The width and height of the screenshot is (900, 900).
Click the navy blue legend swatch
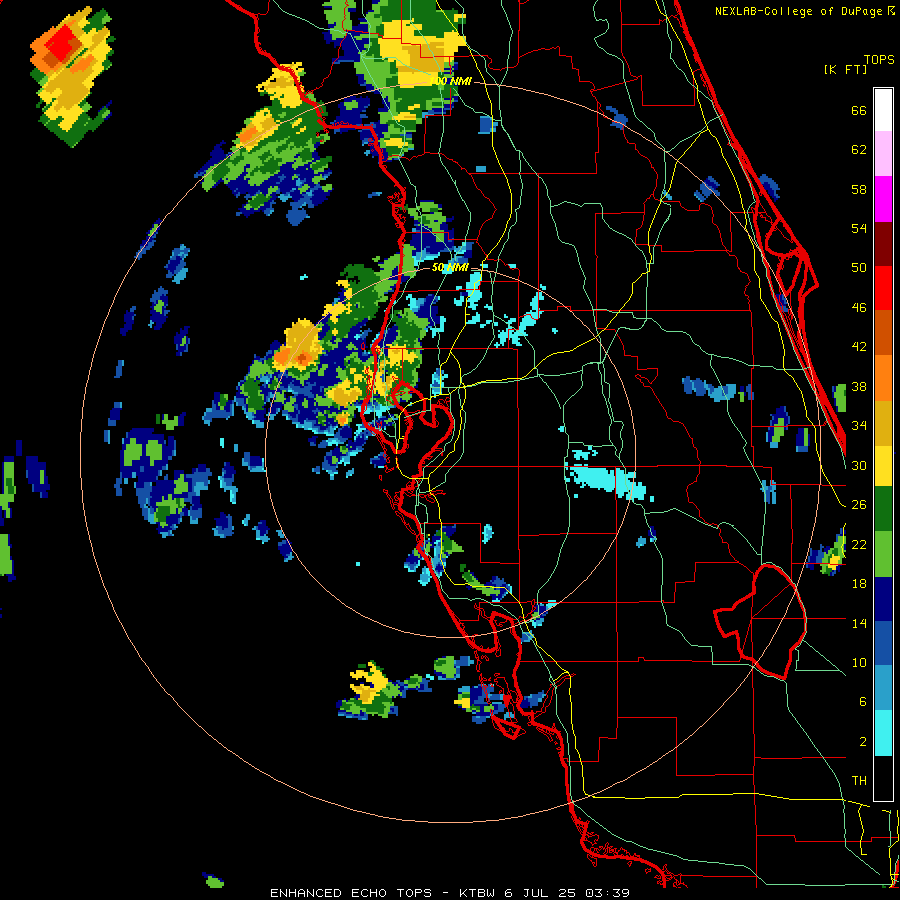pyautogui.click(x=883, y=599)
